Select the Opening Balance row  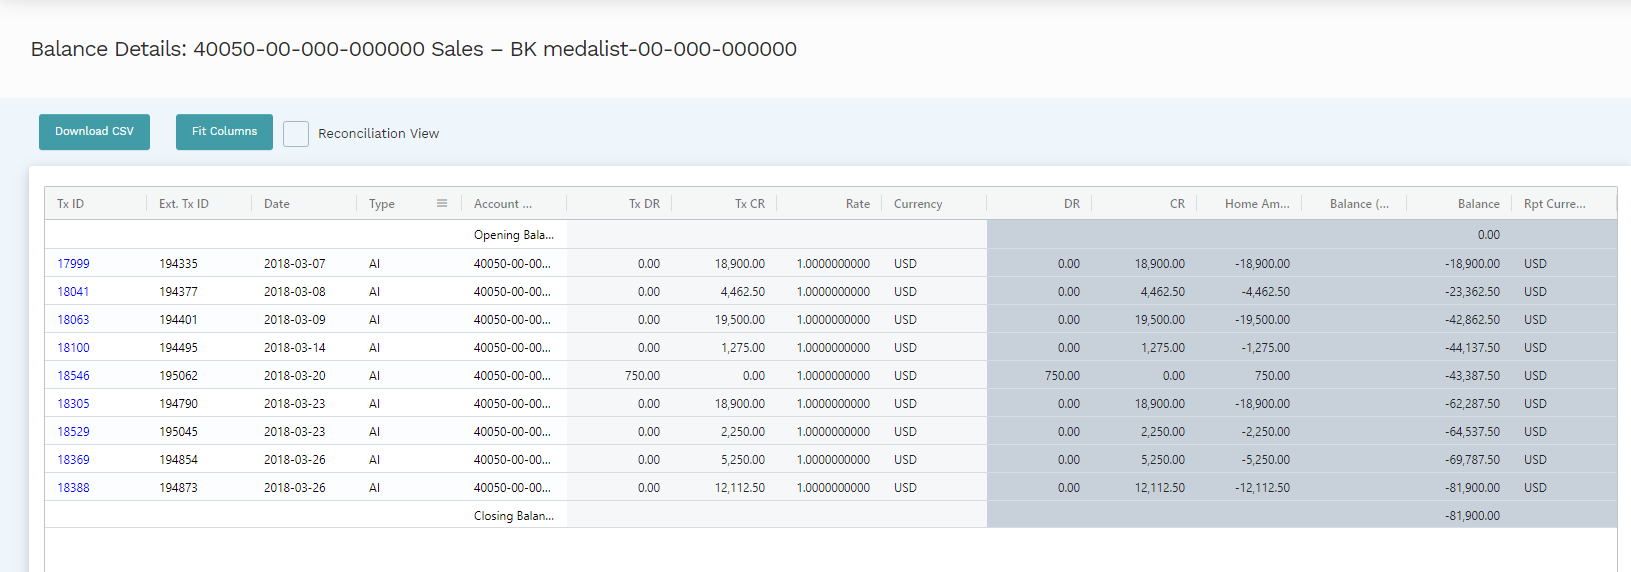click(x=513, y=235)
